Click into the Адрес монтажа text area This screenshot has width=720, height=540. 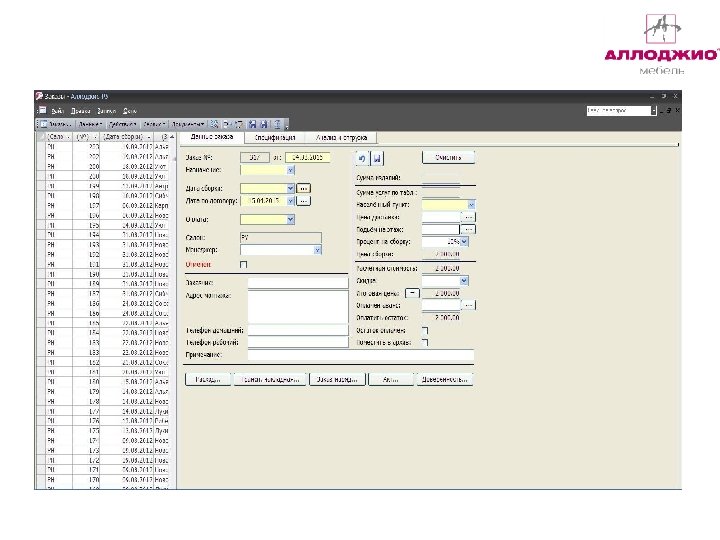point(298,307)
